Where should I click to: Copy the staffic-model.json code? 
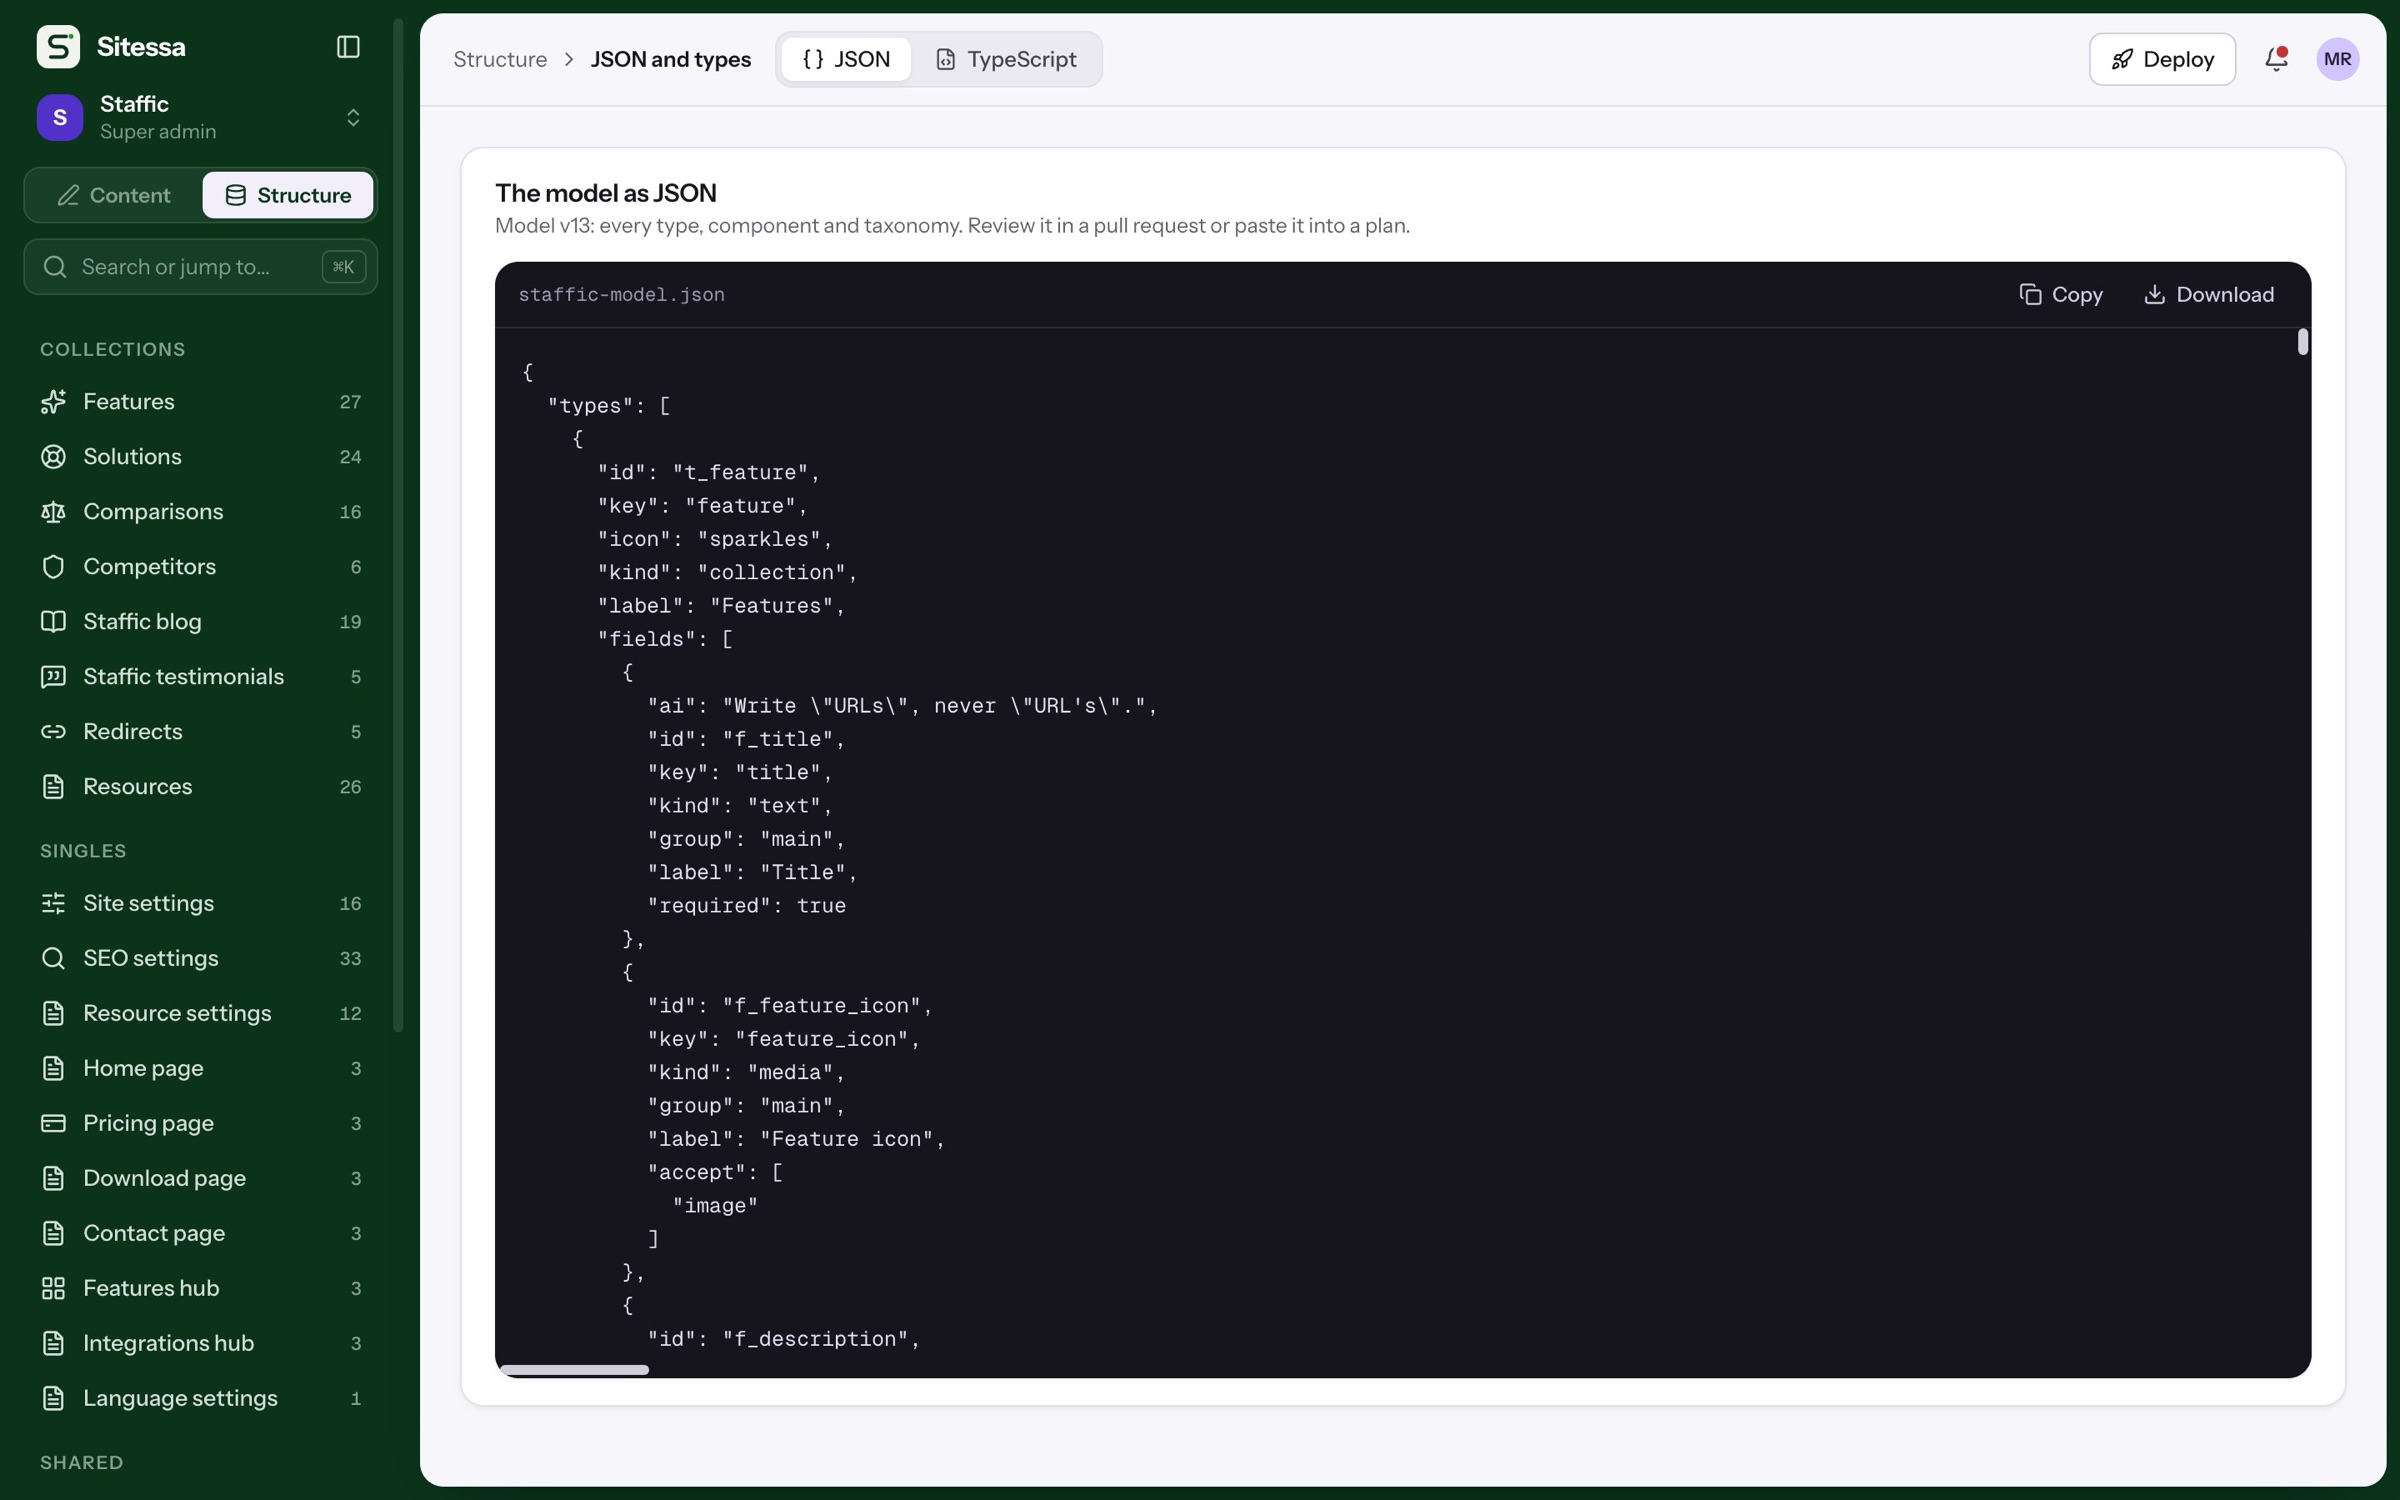pos(2061,295)
